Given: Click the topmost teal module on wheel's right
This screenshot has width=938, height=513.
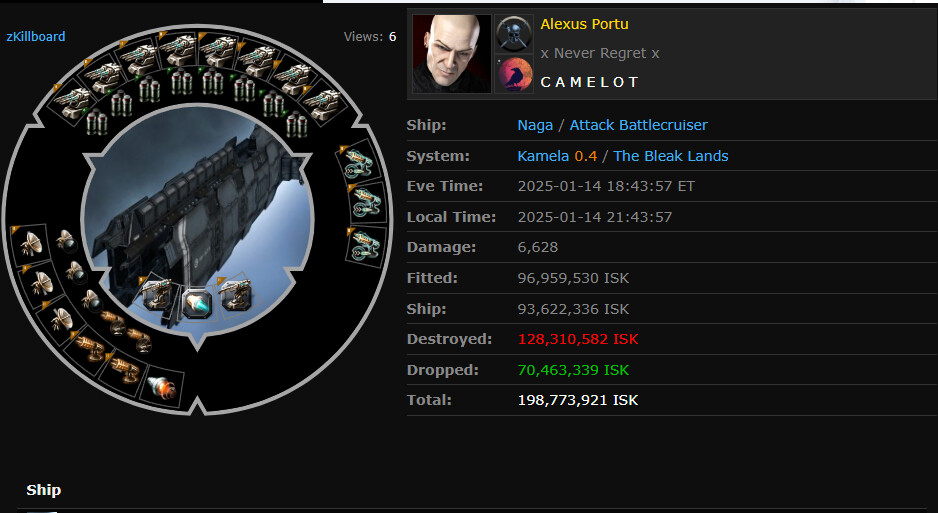Looking at the screenshot, I should (x=358, y=162).
